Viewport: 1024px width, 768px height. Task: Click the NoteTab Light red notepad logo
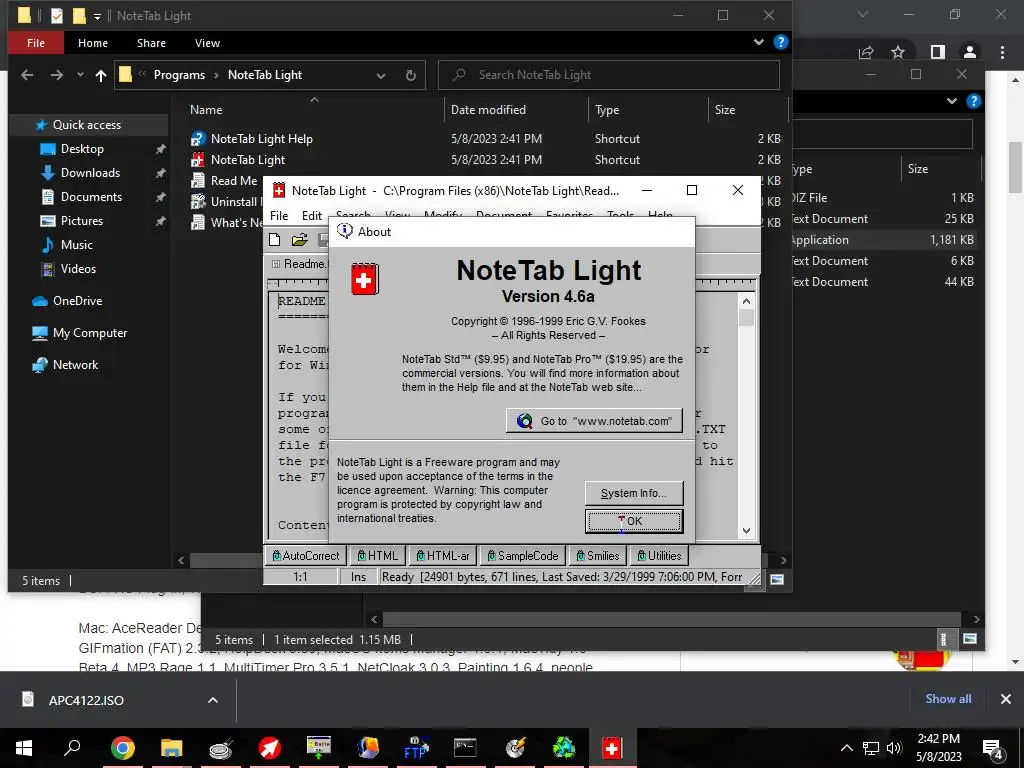pyautogui.click(x=364, y=280)
